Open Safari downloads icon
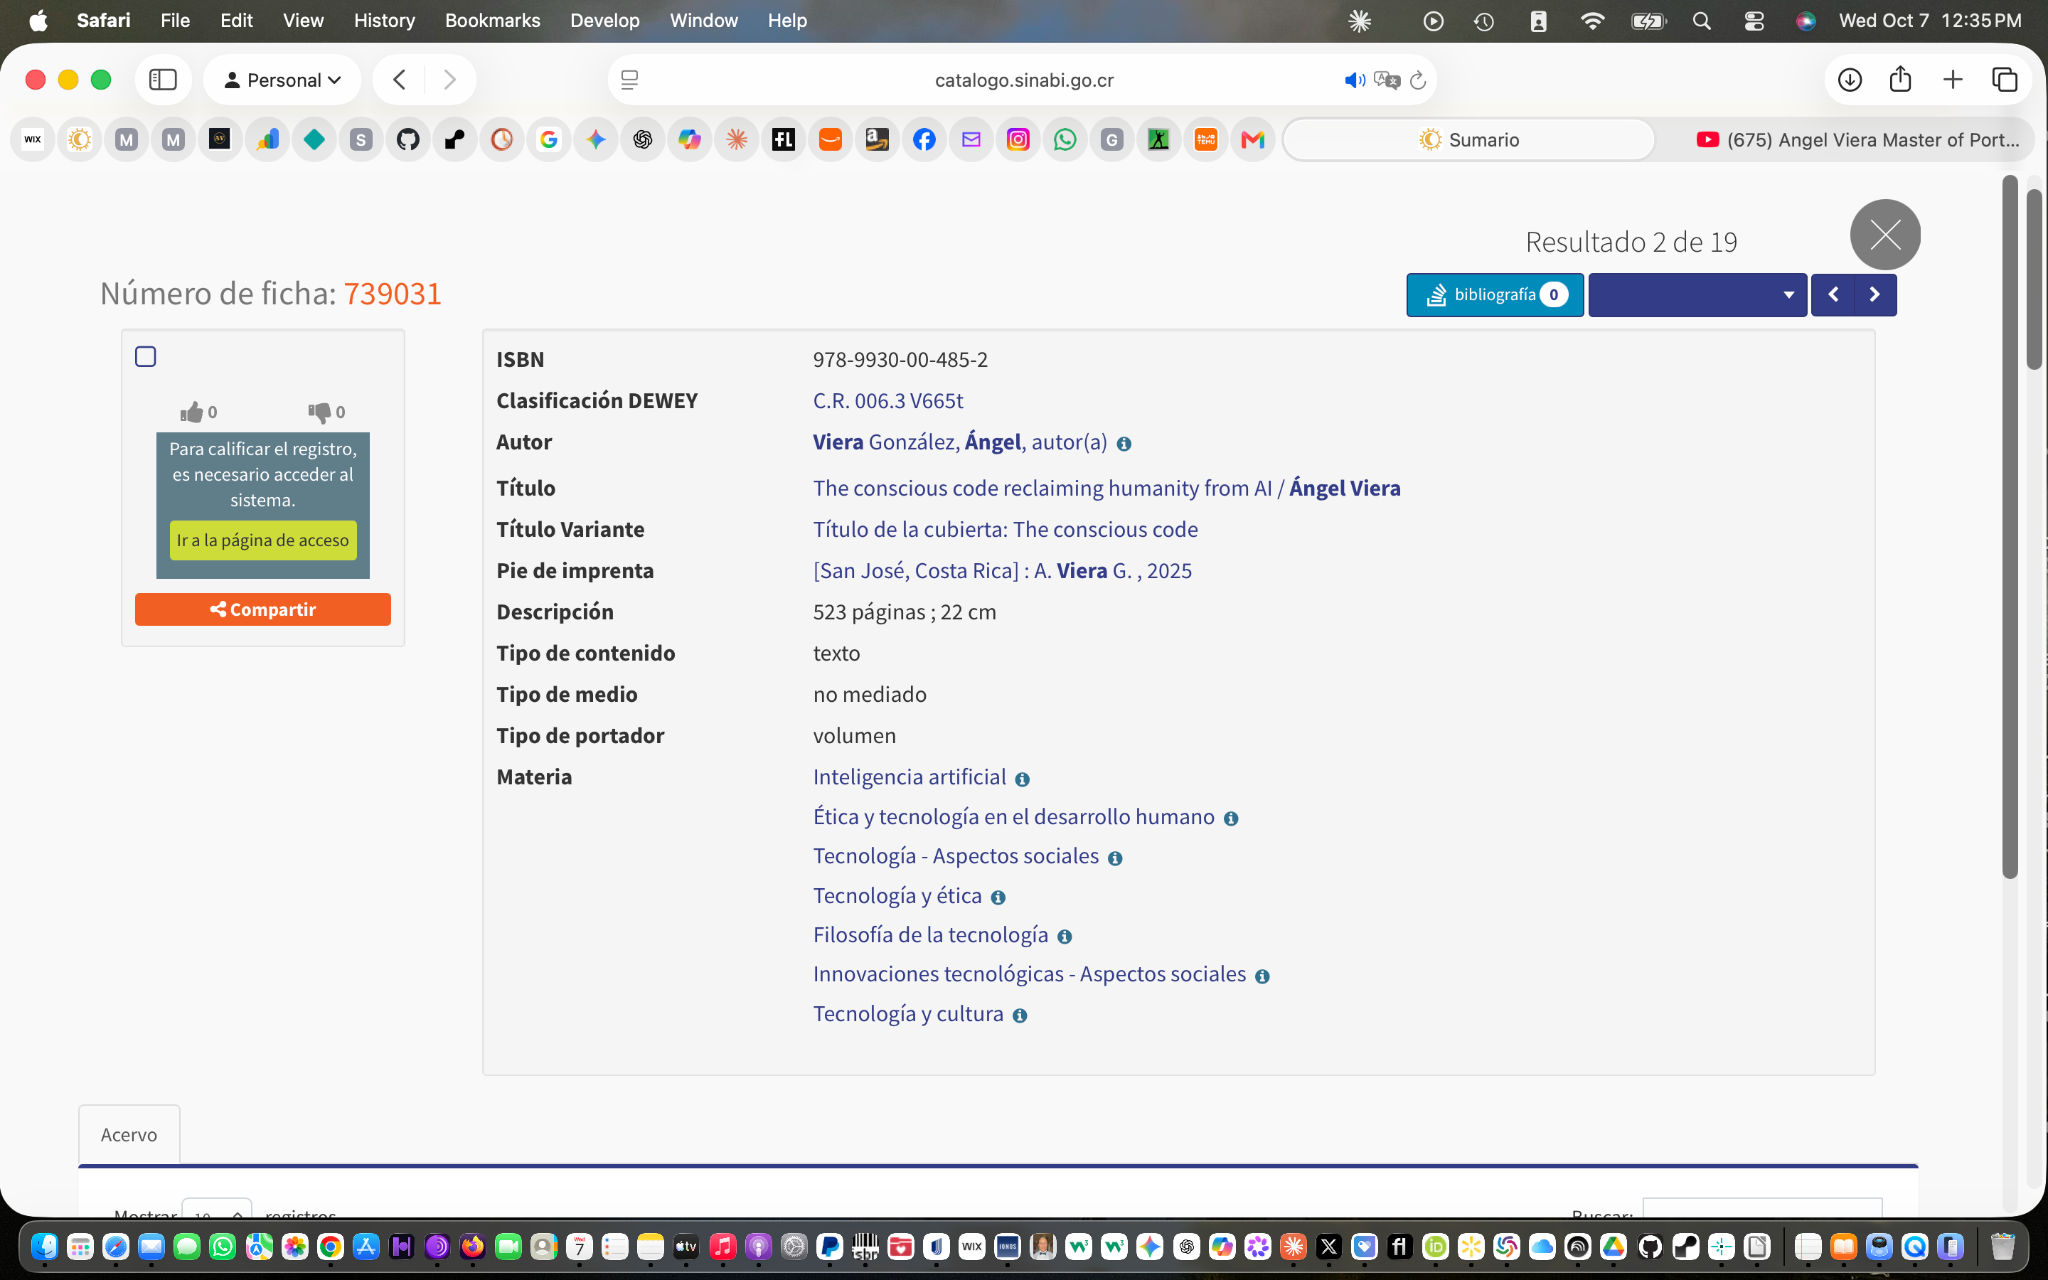2048x1280 pixels. coord(1850,80)
